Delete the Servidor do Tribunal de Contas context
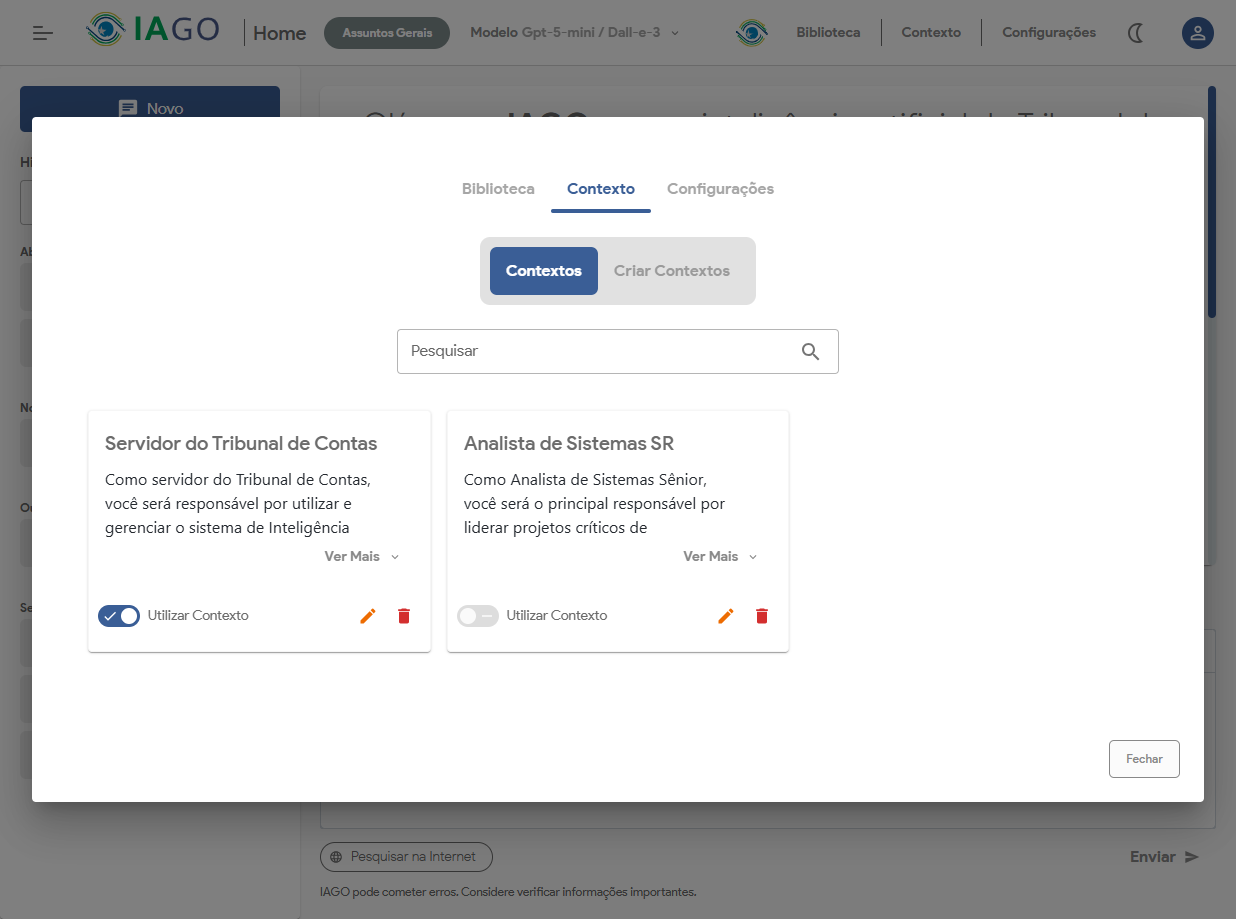Viewport: 1236px width, 919px height. [x=404, y=616]
